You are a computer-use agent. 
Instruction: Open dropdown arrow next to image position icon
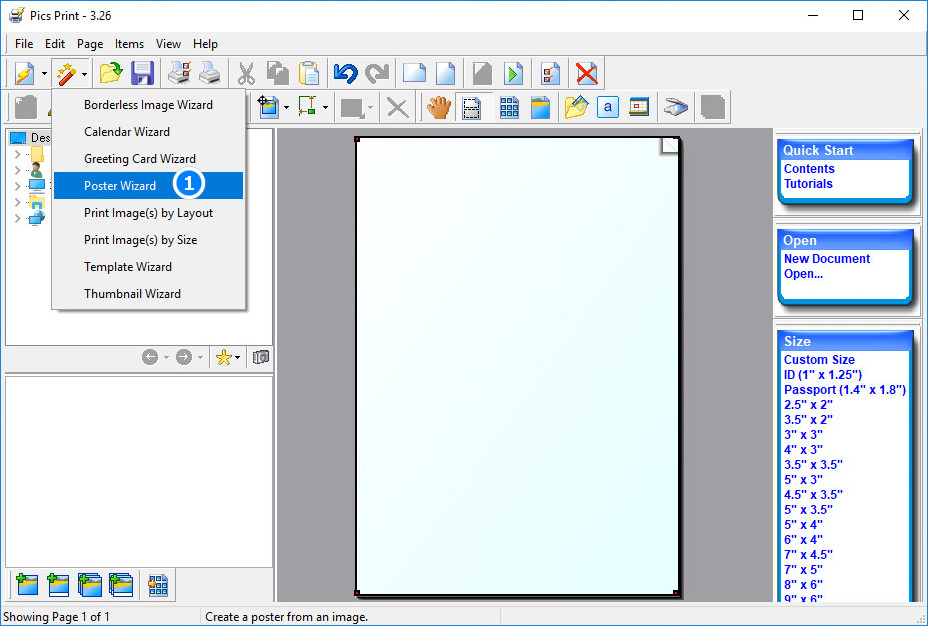coord(286,108)
